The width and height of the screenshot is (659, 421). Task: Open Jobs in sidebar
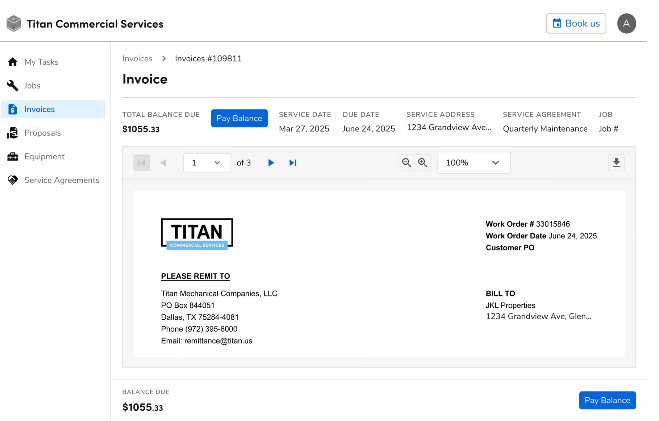pos(53,86)
